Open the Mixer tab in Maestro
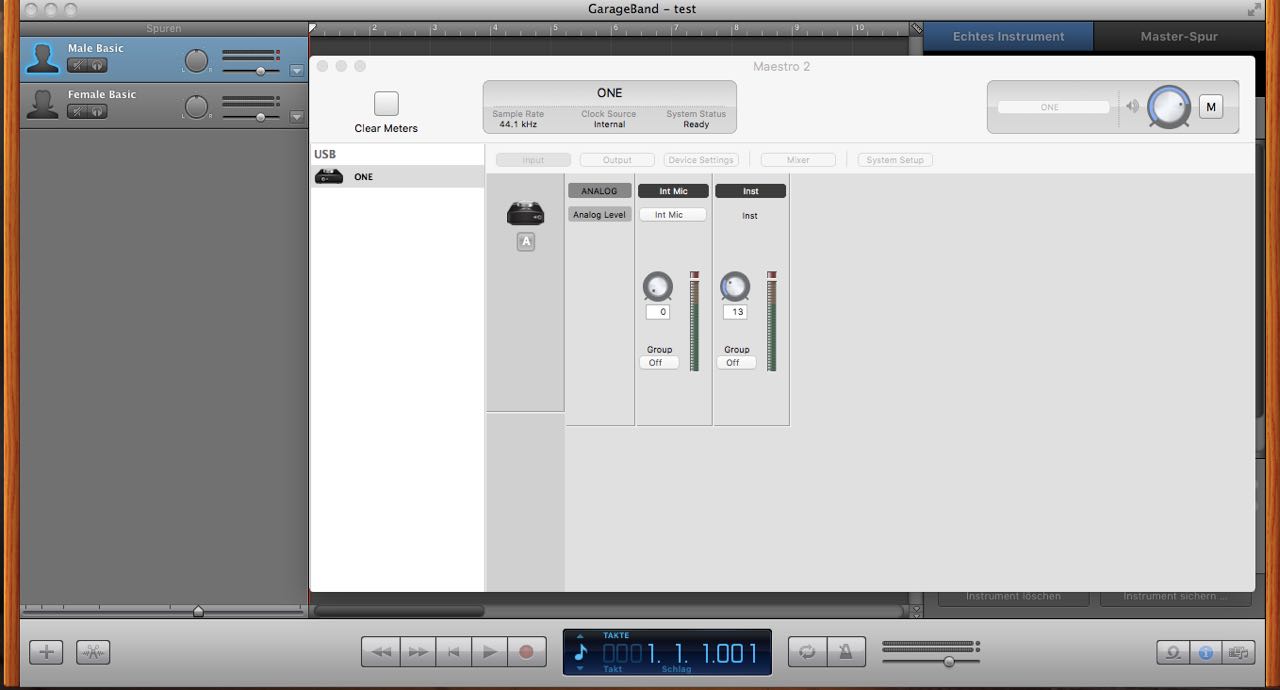The height and width of the screenshot is (690, 1280). (x=798, y=160)
